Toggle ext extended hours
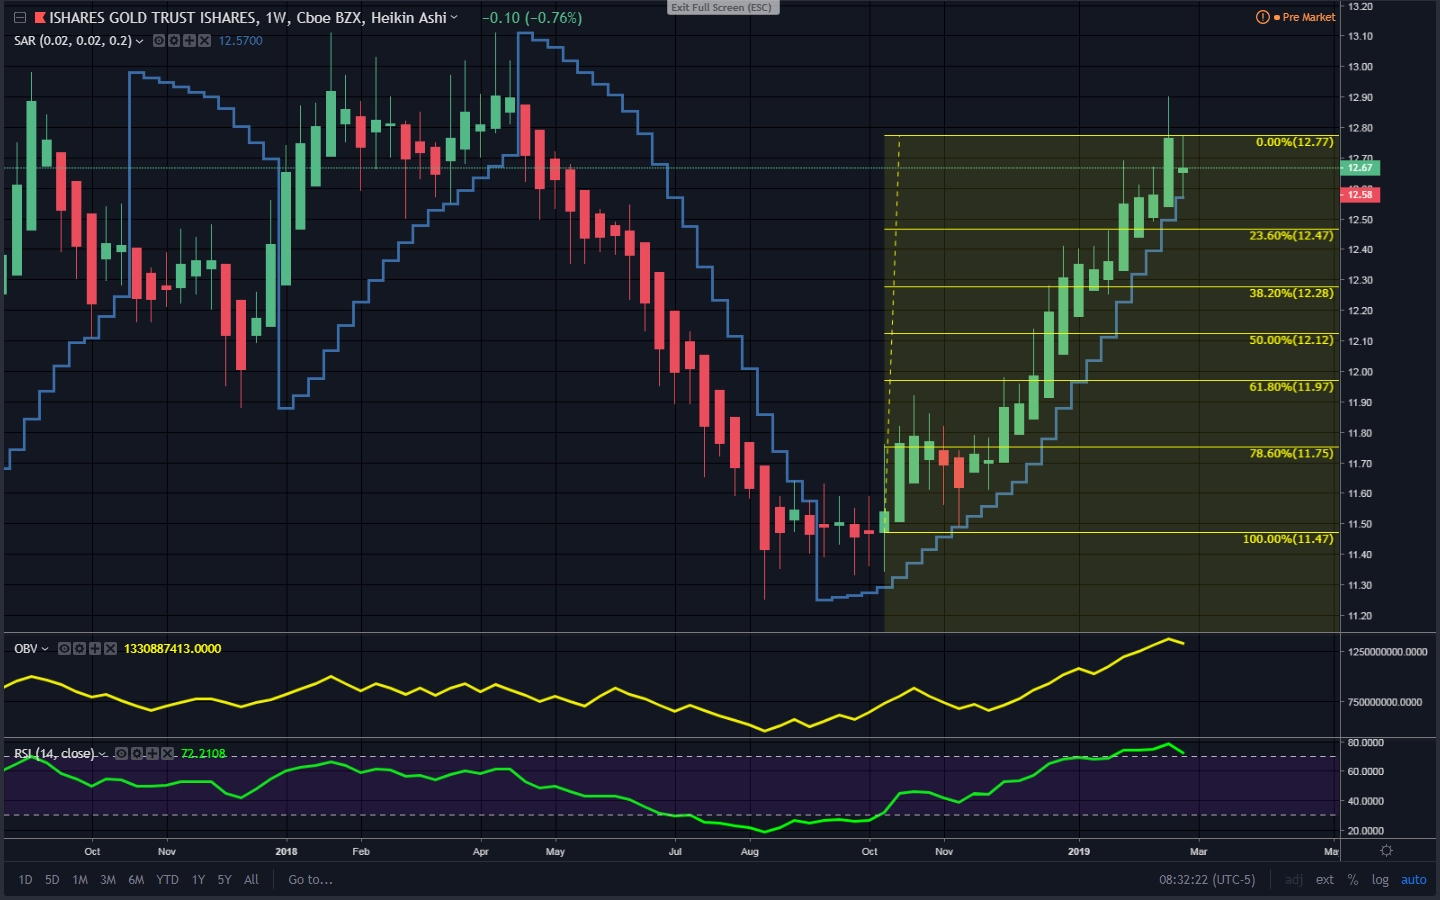The width and height of the screenshot is (1440, 900). (1325, 880)
